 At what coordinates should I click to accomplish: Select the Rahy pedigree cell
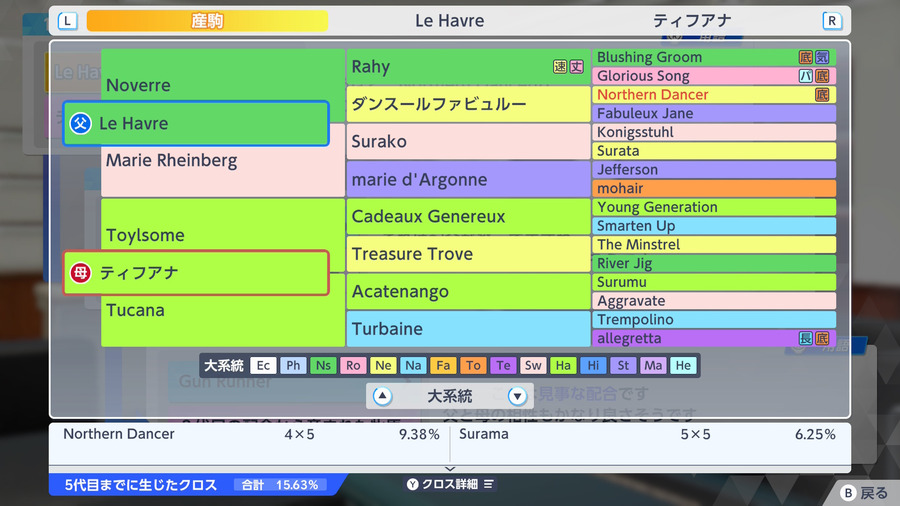[x=468, y=67]
